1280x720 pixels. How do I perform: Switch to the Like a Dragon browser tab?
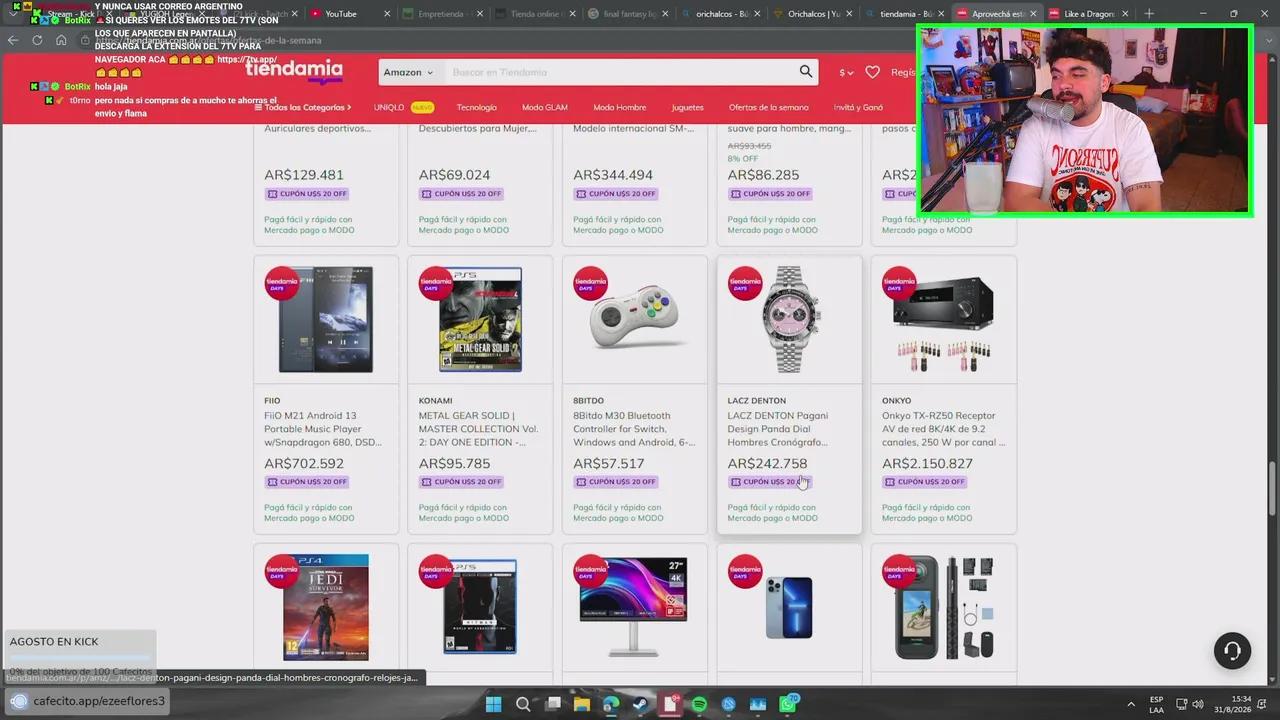pos(1088,14)
